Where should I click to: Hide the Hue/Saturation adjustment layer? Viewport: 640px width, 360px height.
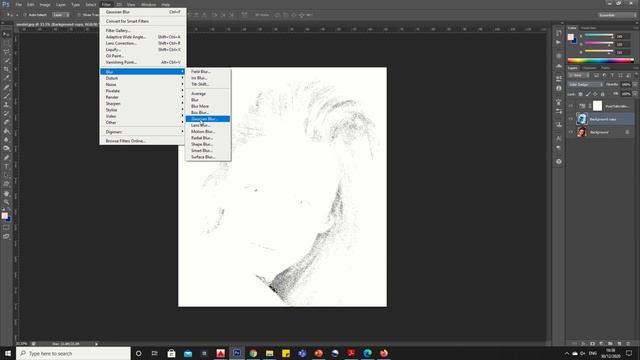pos(571,106)
